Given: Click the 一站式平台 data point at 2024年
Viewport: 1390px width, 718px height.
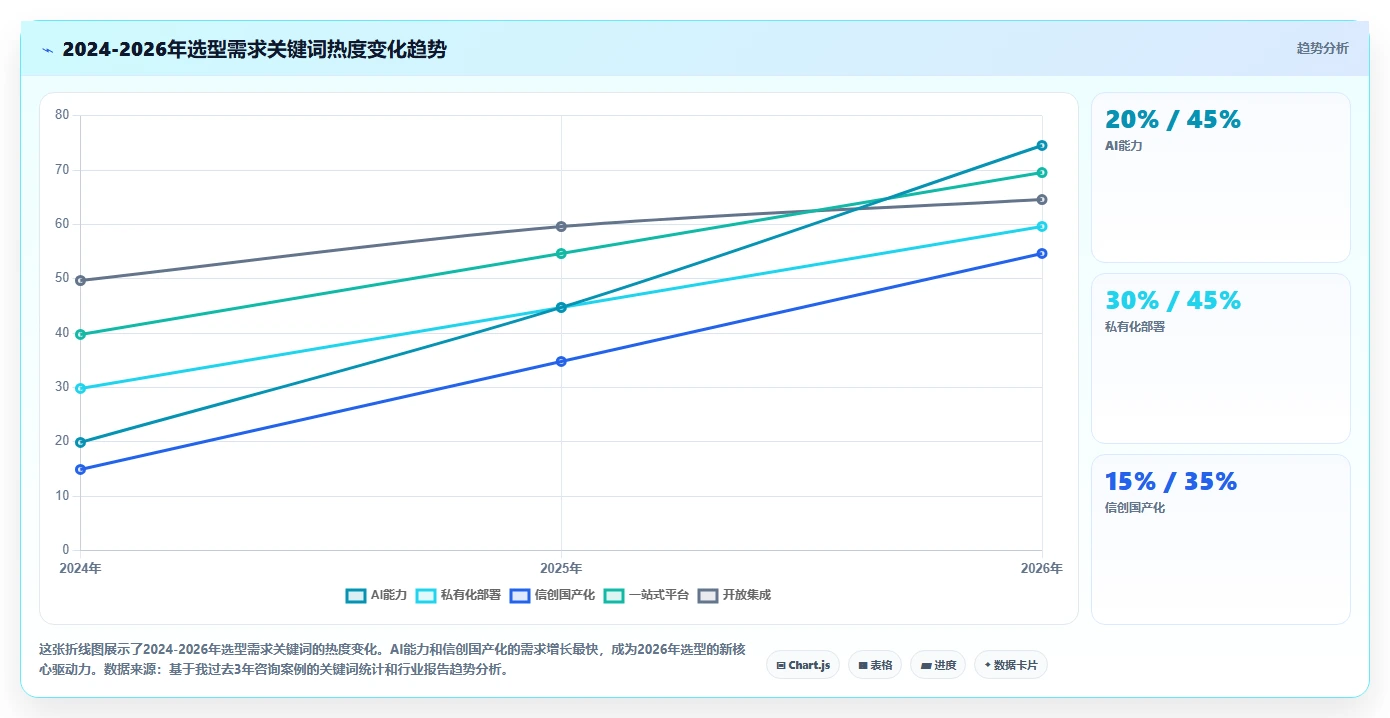Looking at the screenshot, I should point(80,335).
